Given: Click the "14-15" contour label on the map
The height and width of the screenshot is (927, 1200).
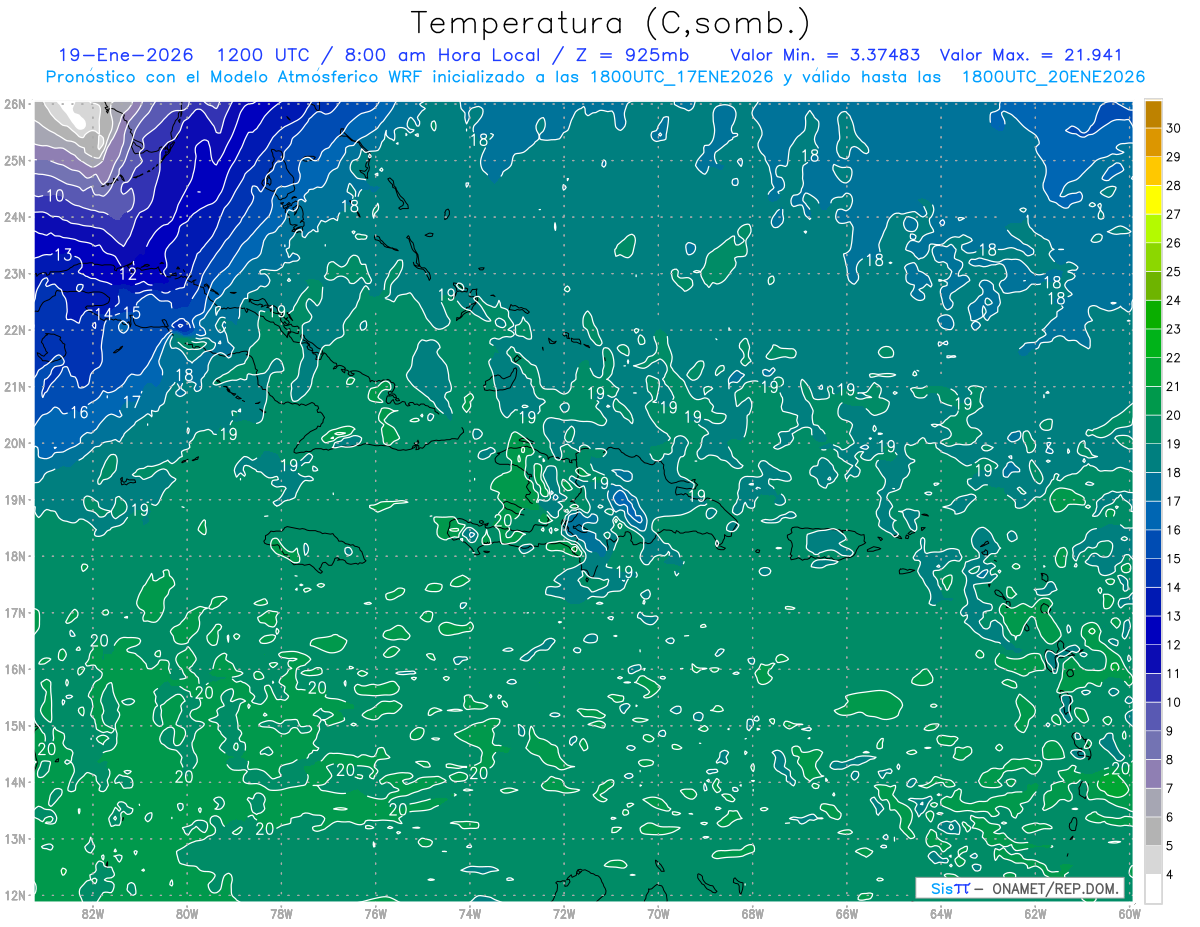Looking at the screenshot, I should pos(117,314).
